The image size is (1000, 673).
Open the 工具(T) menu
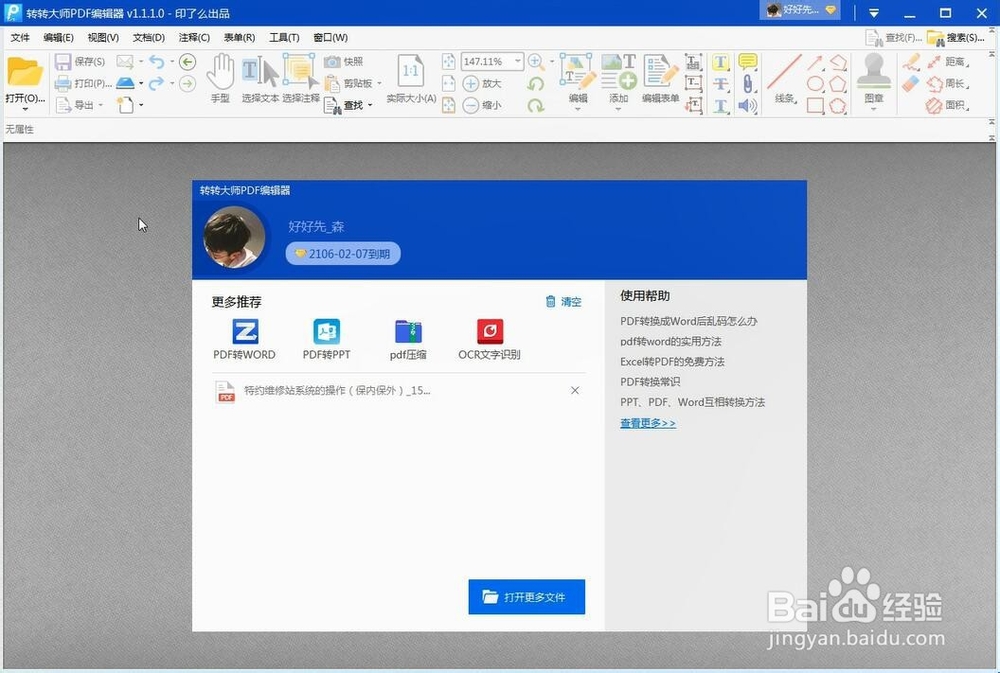click(x=283, y=37)
